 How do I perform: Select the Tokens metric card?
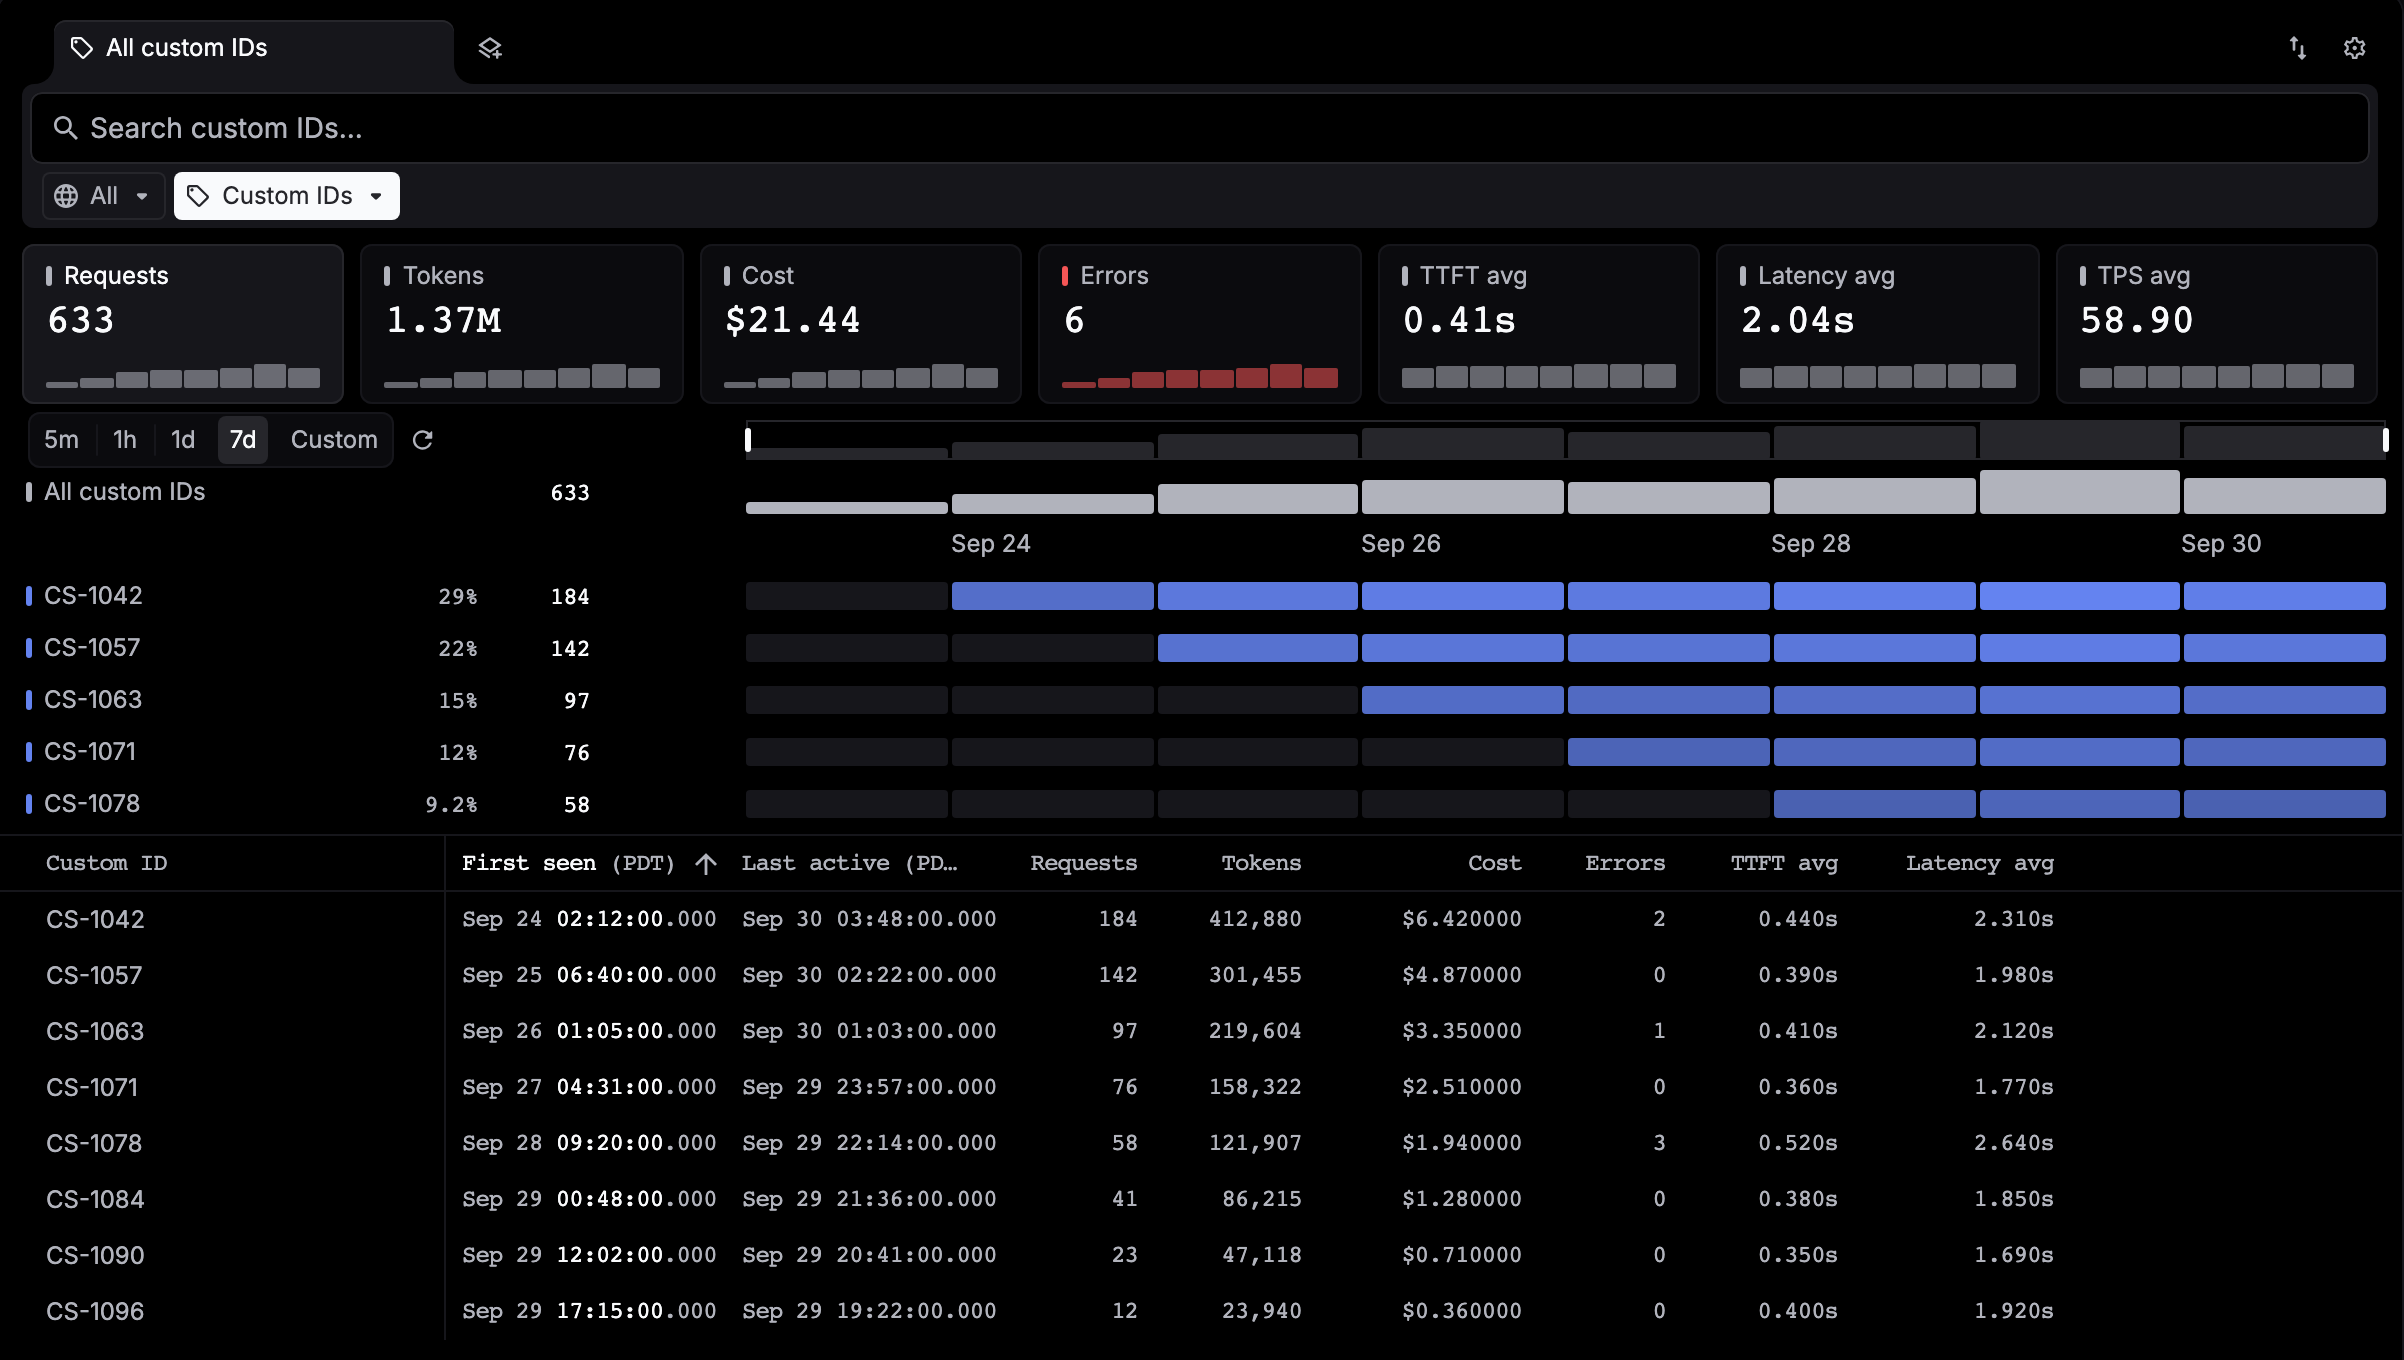point(522,324)
